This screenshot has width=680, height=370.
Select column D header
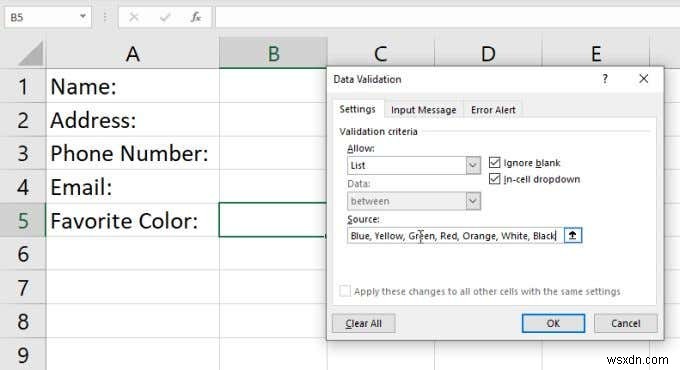tap(488, 53)
